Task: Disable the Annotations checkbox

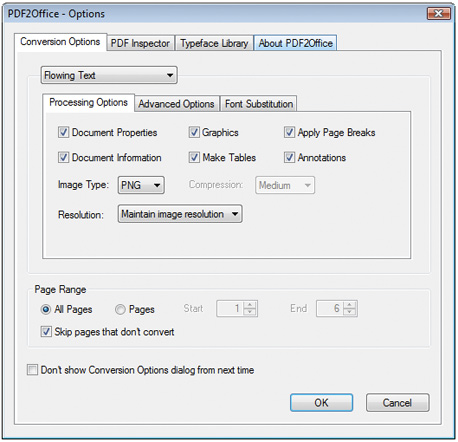Action: coord(289,157)
